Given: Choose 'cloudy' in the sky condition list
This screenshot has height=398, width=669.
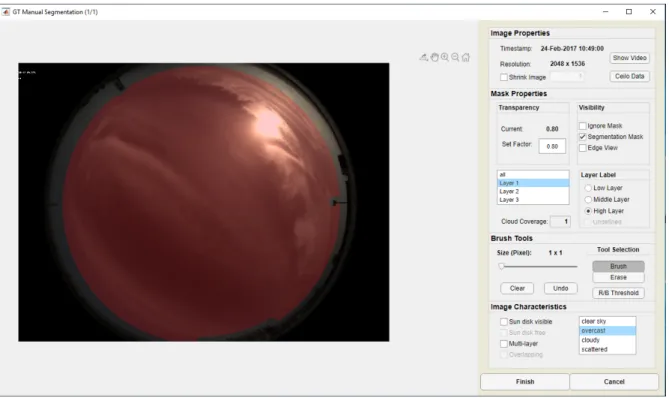Looking at the screenshot, I should [608, 340].
